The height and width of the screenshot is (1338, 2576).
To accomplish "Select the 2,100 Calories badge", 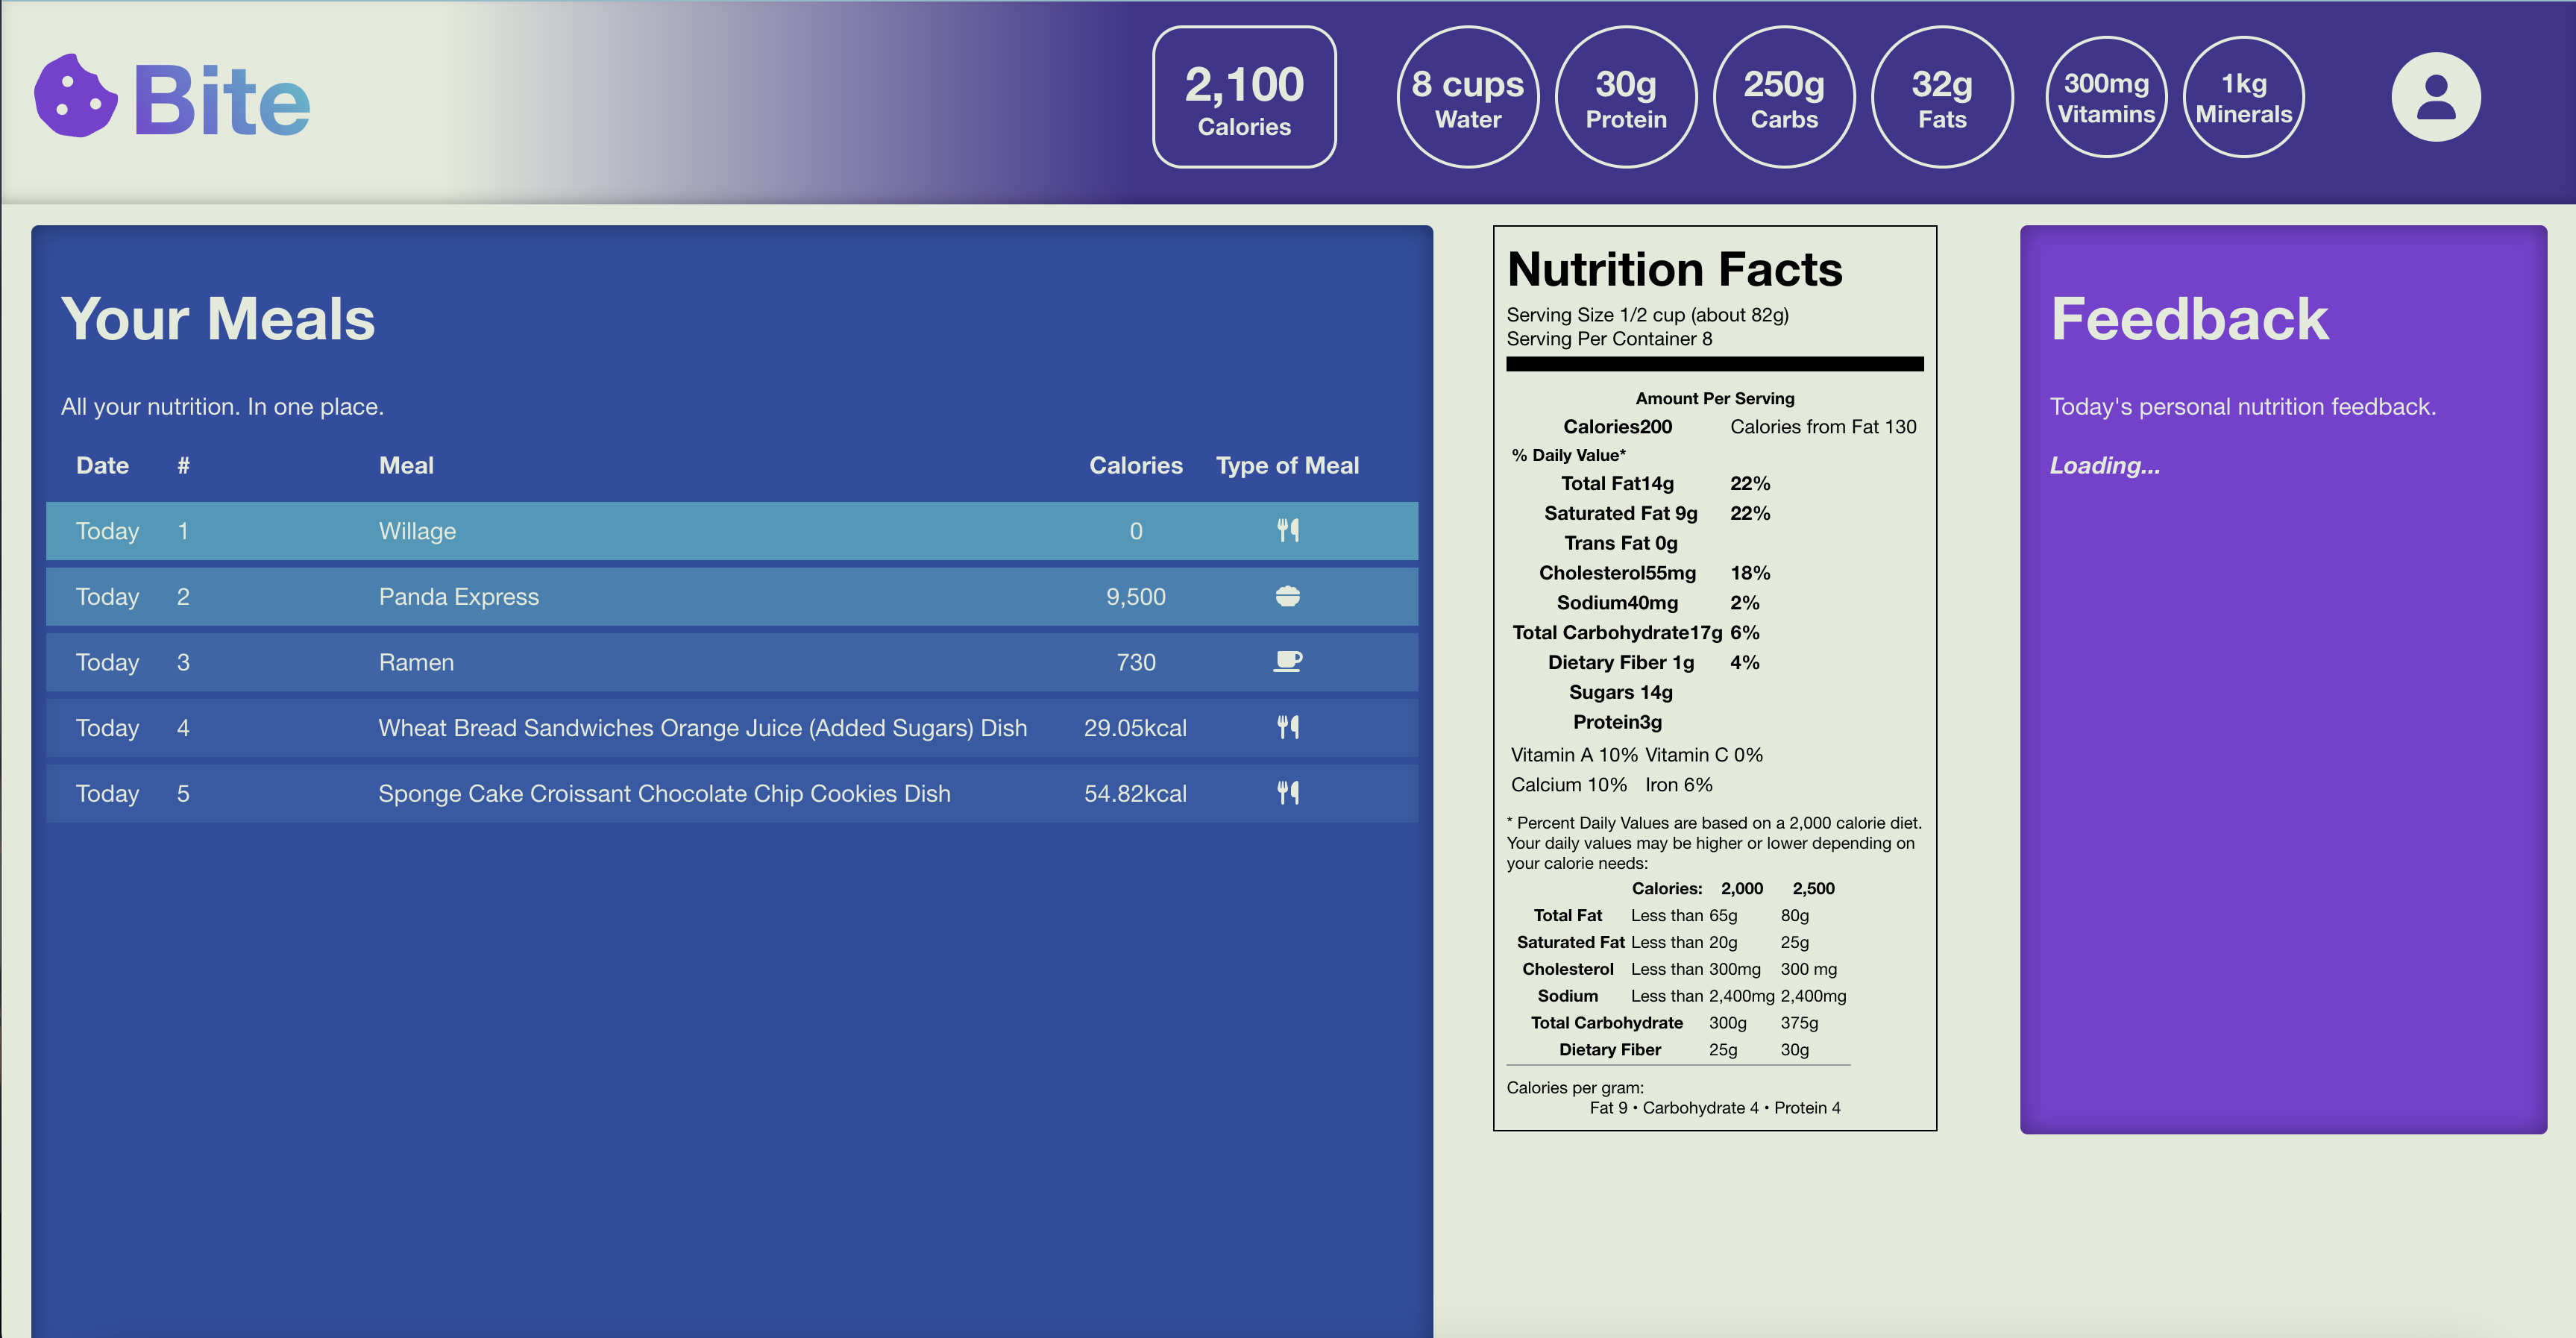I will point(1243,97).
